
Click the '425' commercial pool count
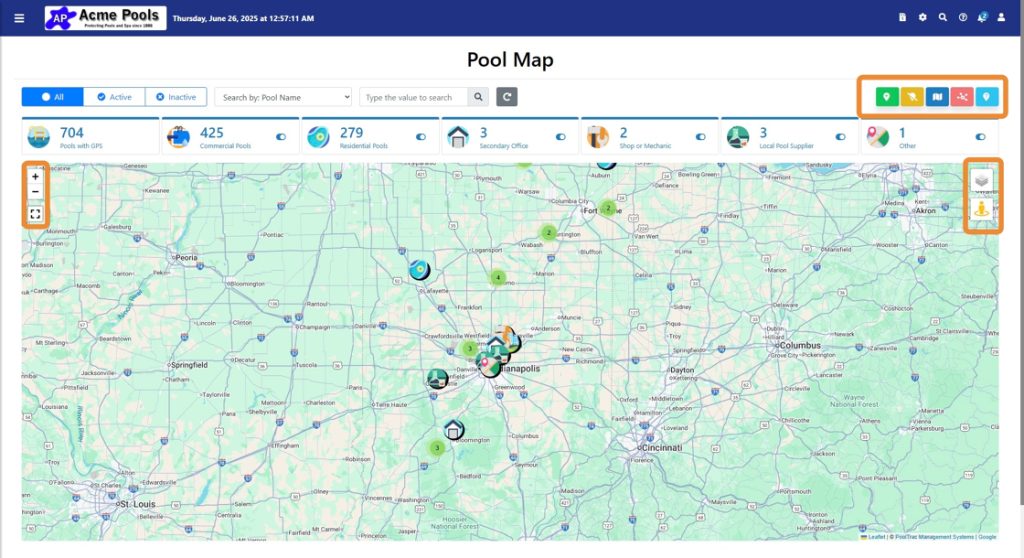pos(212,133)
